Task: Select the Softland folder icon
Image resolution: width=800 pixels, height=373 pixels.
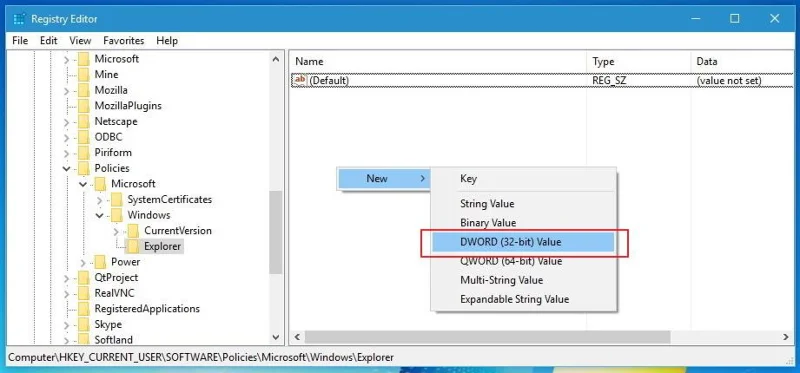Action: (83, 339)
